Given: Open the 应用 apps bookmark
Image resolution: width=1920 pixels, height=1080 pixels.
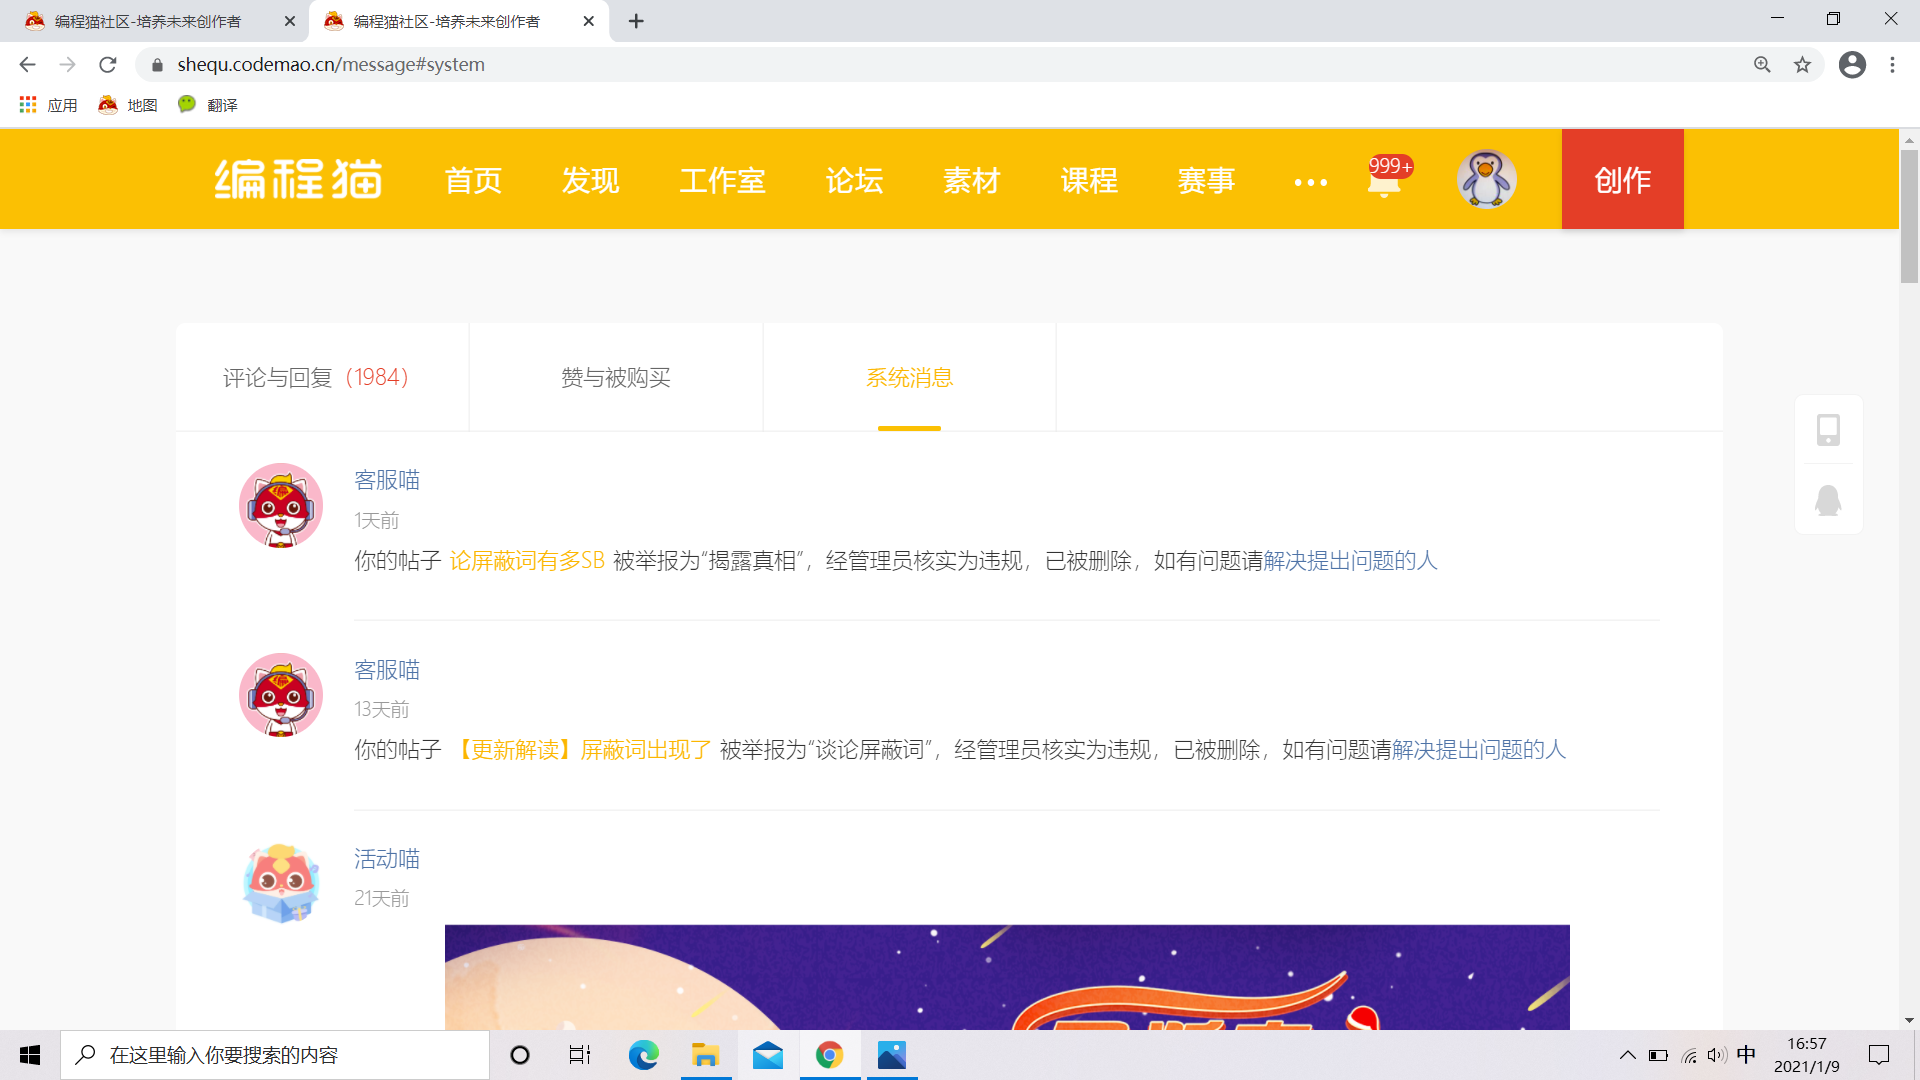Looking at the screenshot, I should 48,105.
